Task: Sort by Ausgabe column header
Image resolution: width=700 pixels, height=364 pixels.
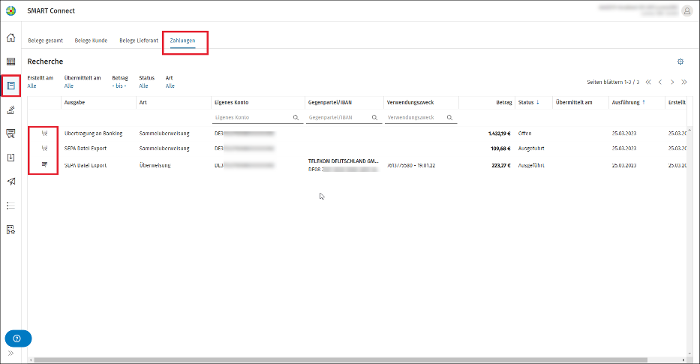Action: coord(75,102)
